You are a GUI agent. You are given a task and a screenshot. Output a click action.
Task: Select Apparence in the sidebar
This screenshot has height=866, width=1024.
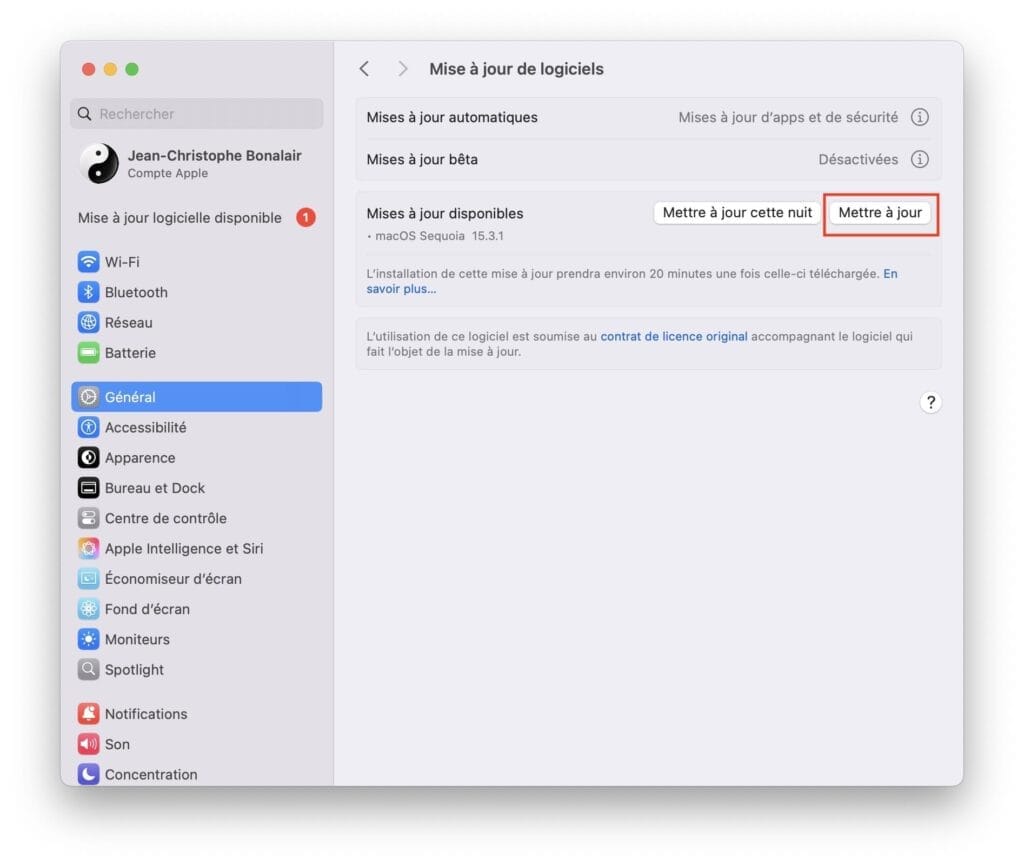click(89, 457)
